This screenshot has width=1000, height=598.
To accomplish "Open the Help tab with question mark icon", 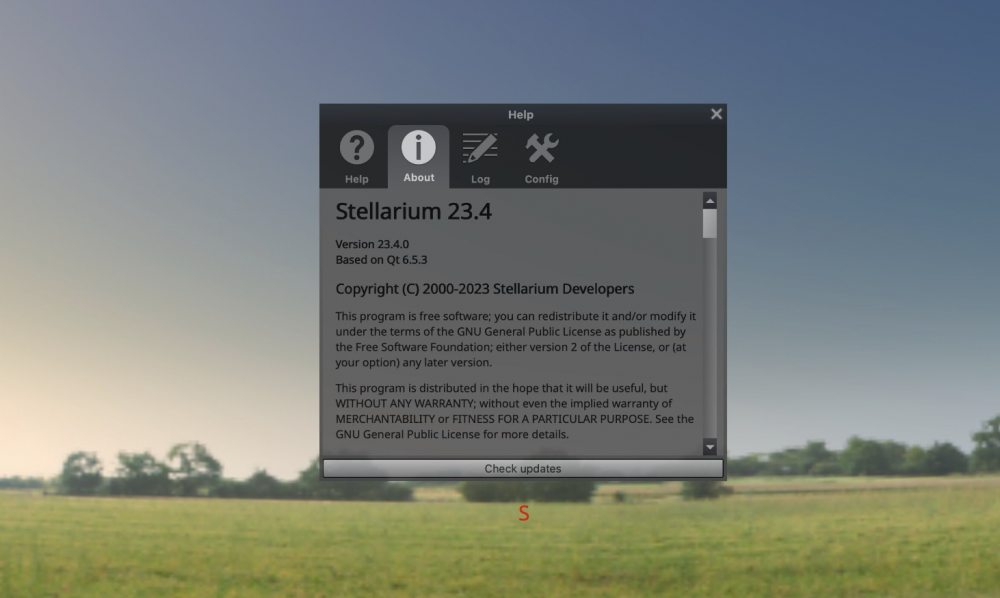I will (357, 157).
